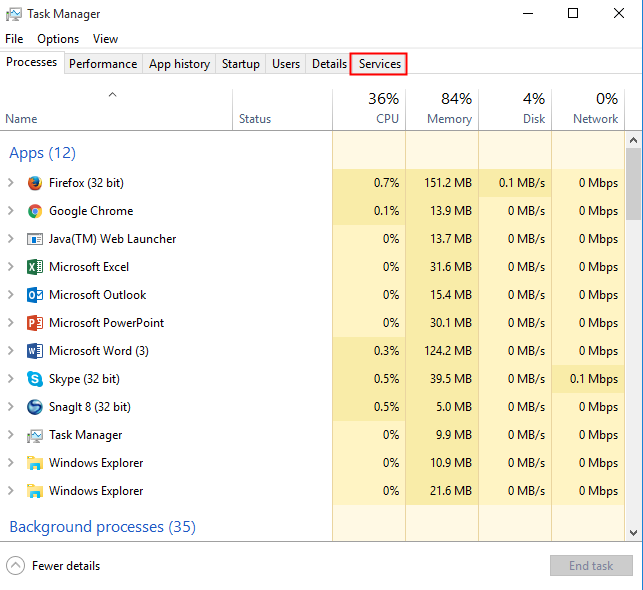Click Google Chrome CPU value 0.1%
This screenshot has height=590, width=643.
[386, 211]
